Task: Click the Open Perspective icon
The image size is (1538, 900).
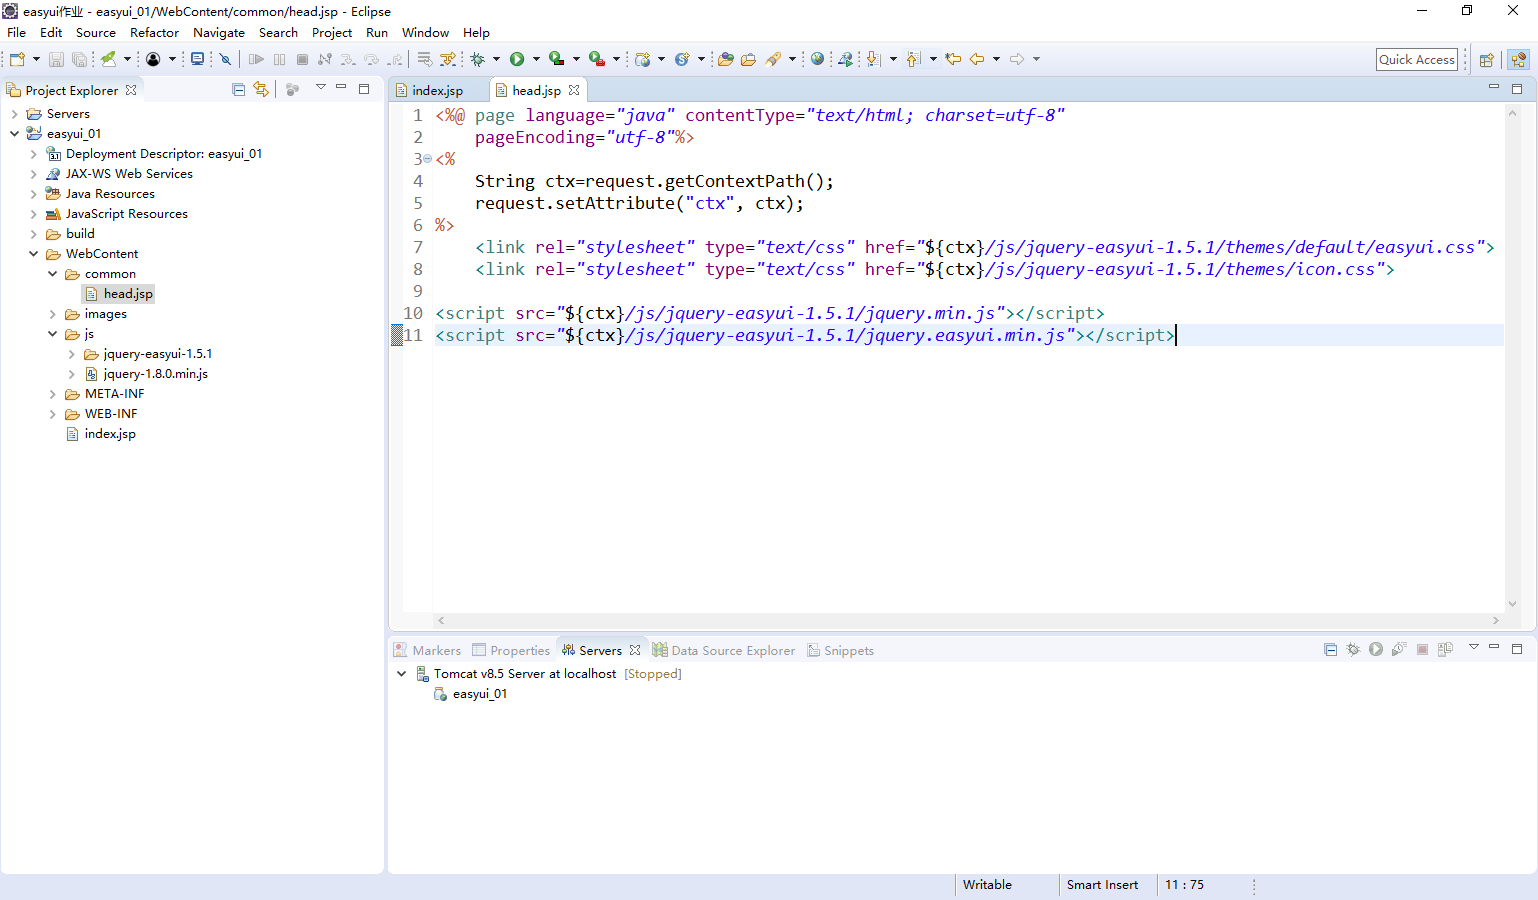Action: 1486,60
